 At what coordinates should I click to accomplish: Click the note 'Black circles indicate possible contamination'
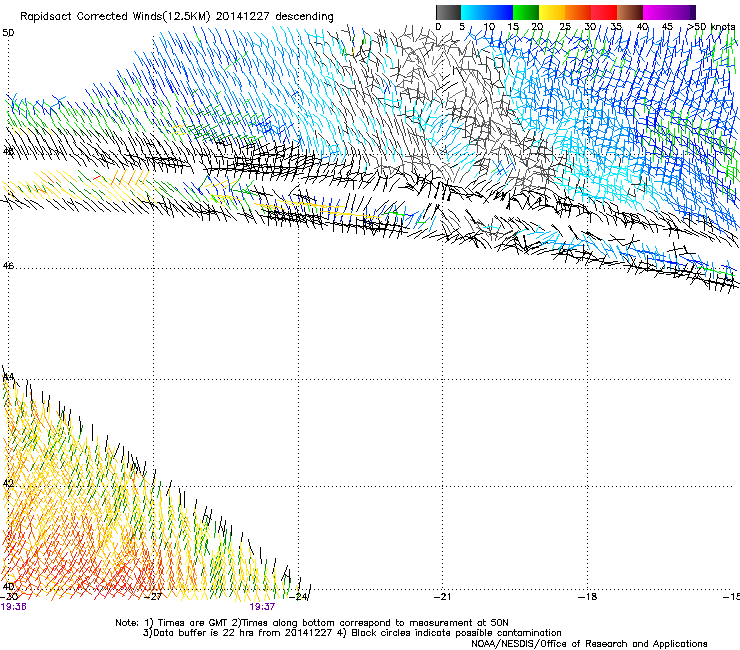[457, 633]
